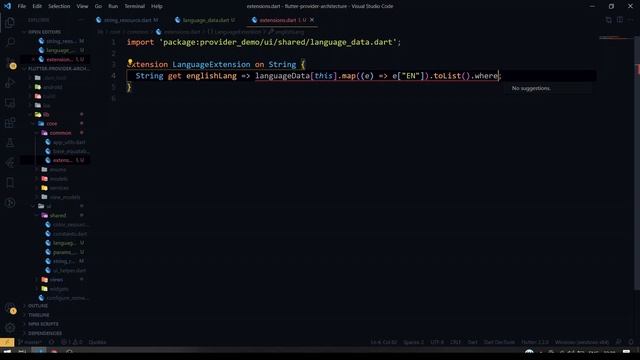640x360 pixels.
Task: Click the lightbulb quick fix icon
Action: coord(130,62)
